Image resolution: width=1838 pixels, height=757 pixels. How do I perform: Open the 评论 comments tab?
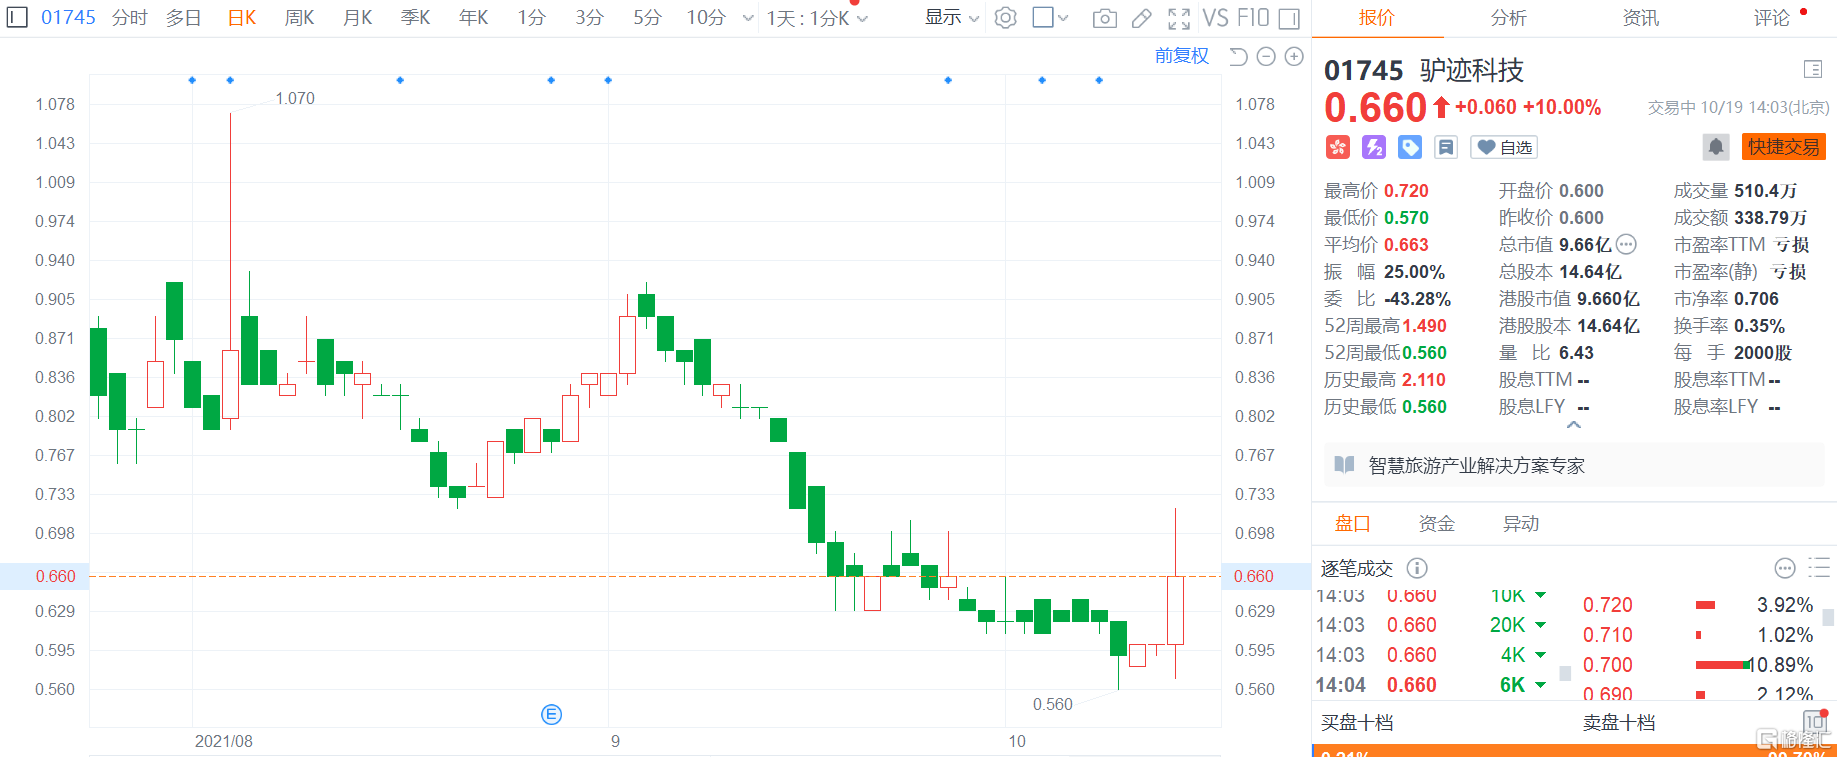1772,18
